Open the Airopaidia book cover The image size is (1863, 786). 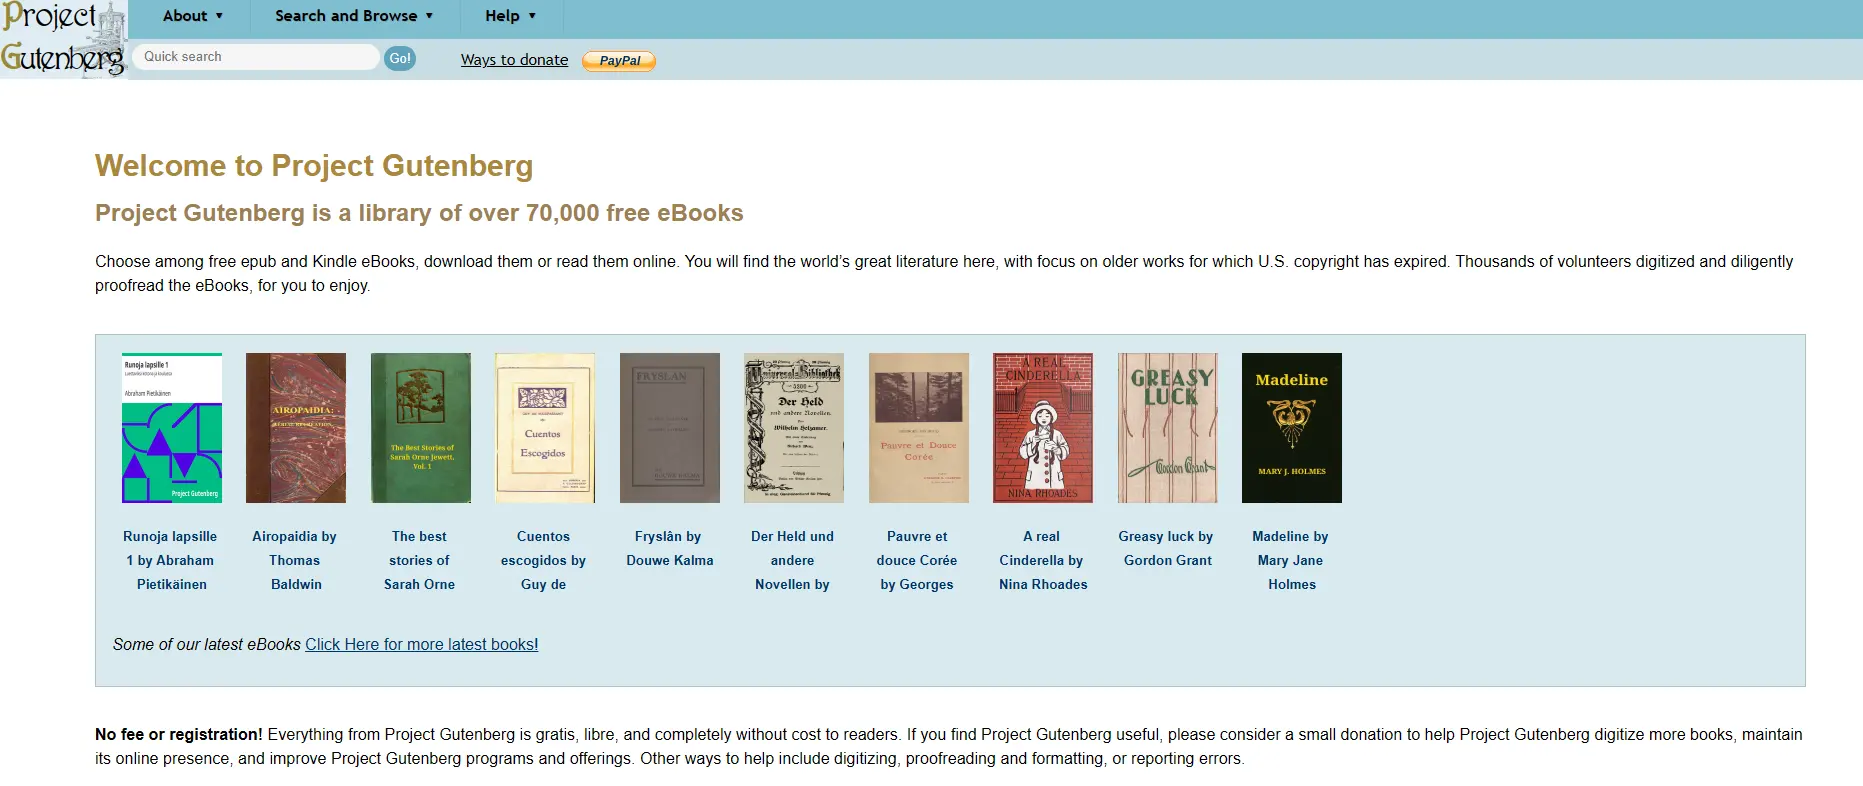point(296,428)
